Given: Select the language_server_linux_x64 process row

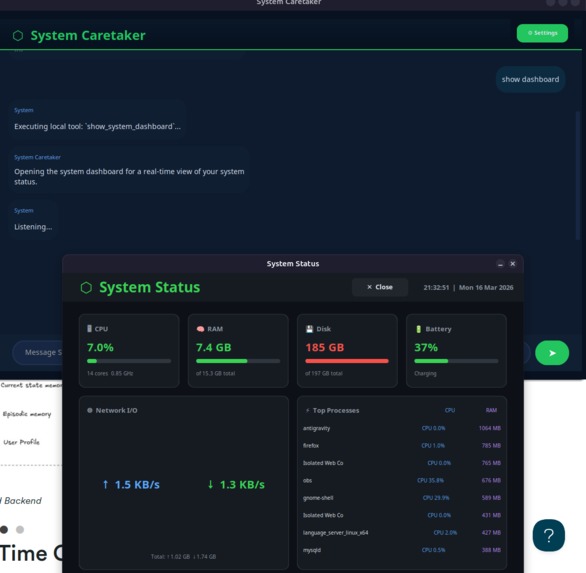Looking at the screenshot, I should [x=402, y=533].
